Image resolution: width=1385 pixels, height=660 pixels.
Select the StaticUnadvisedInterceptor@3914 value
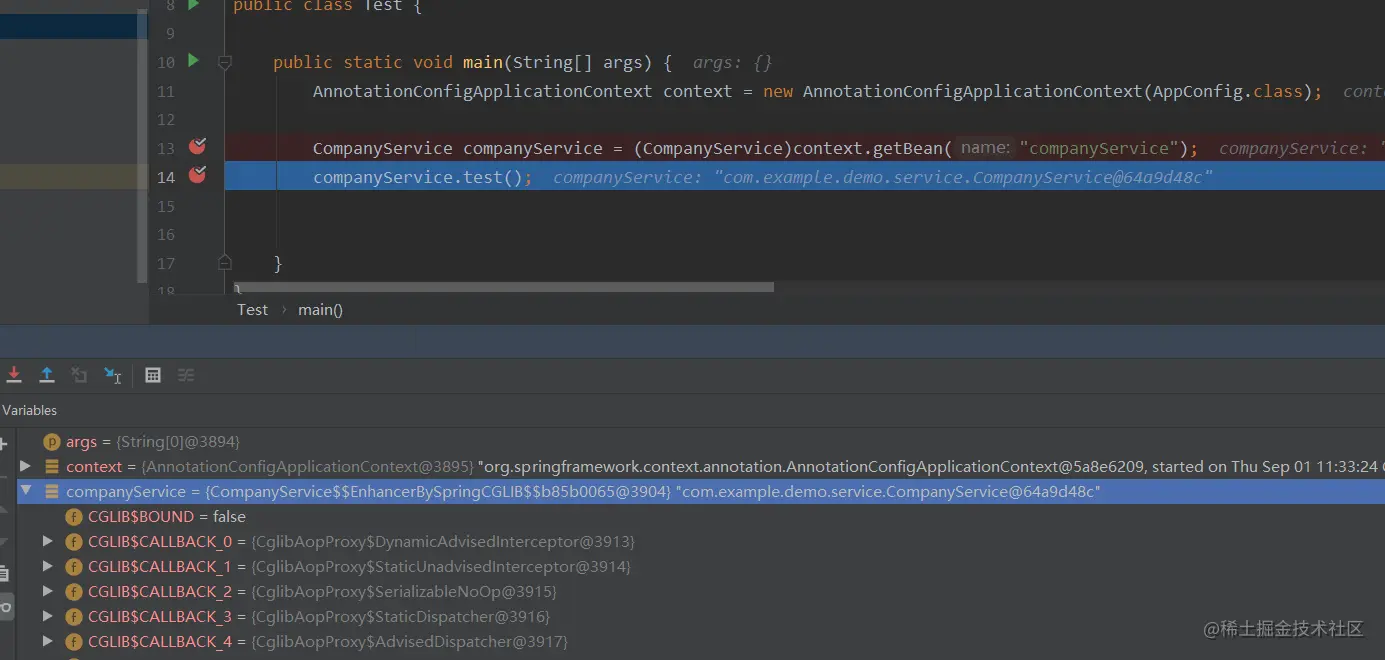pyautogui.click(x=441, y=566)
